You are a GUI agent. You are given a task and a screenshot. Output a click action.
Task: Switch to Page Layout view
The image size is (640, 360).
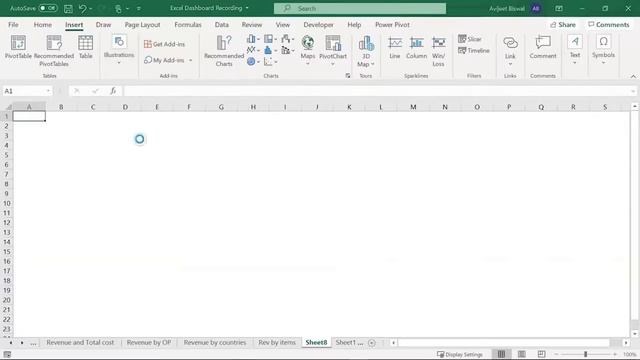521,354
